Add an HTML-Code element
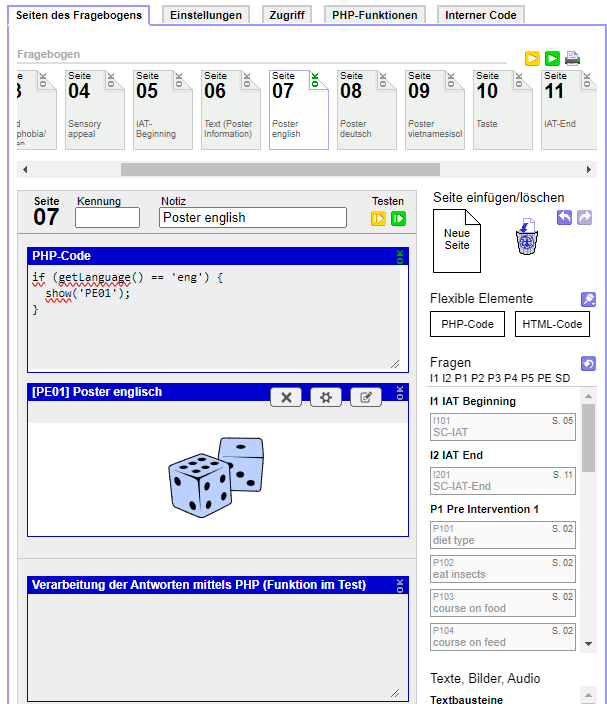 [x=552, y=324]
